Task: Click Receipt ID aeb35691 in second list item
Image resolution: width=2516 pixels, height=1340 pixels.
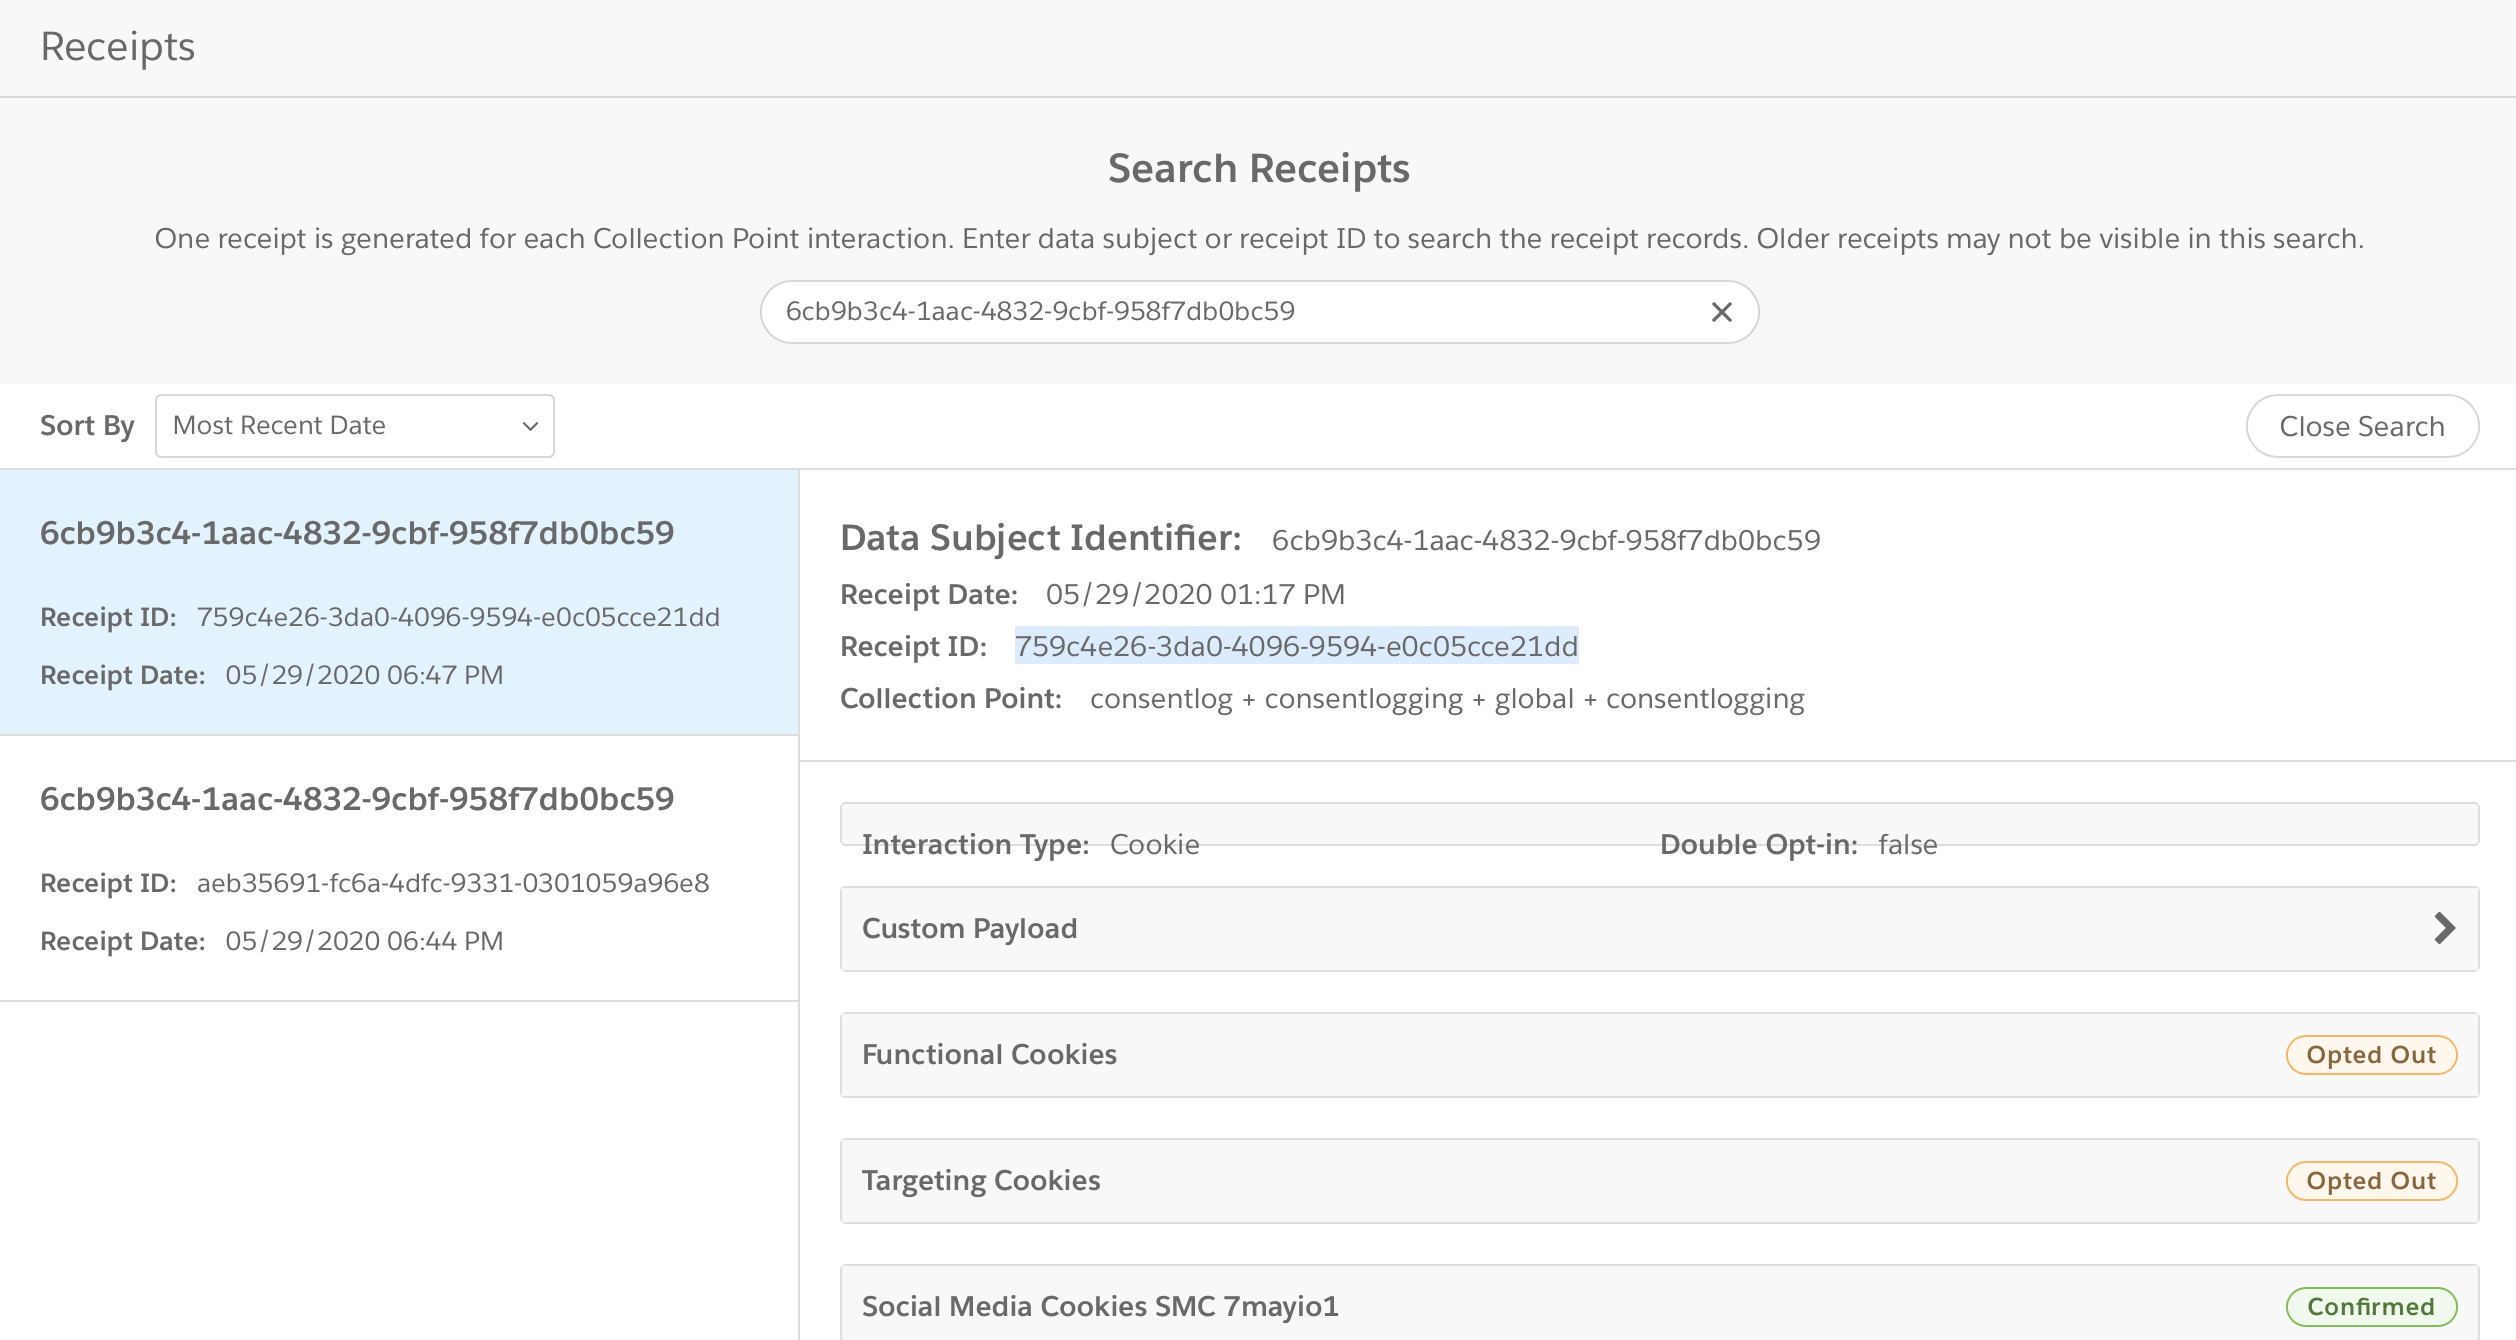Action: coord(453,883)
